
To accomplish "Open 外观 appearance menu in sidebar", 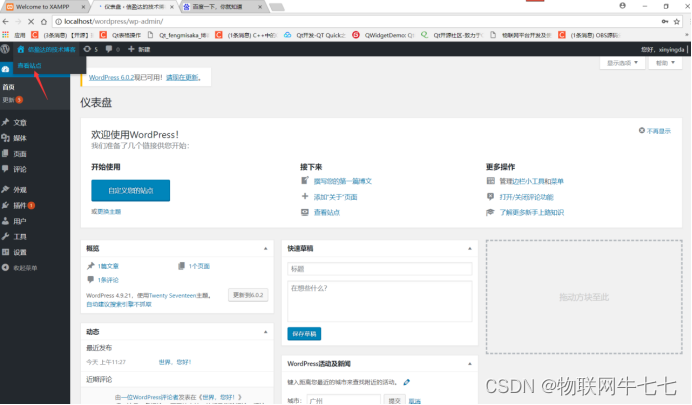I will [20, 190].
